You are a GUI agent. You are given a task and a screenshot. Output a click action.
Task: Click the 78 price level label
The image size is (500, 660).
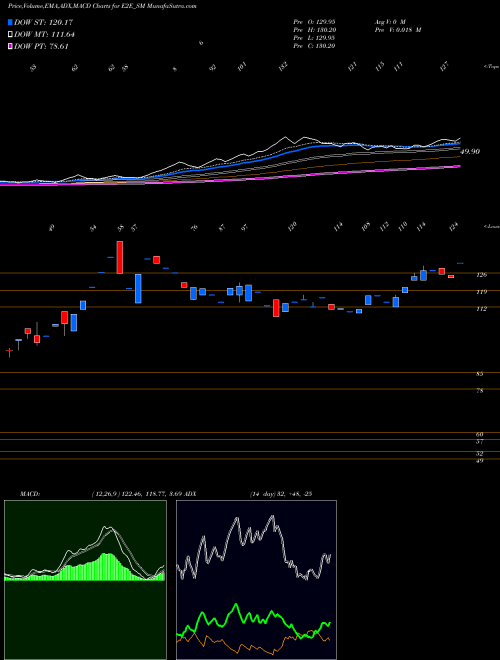pos(479,391)
